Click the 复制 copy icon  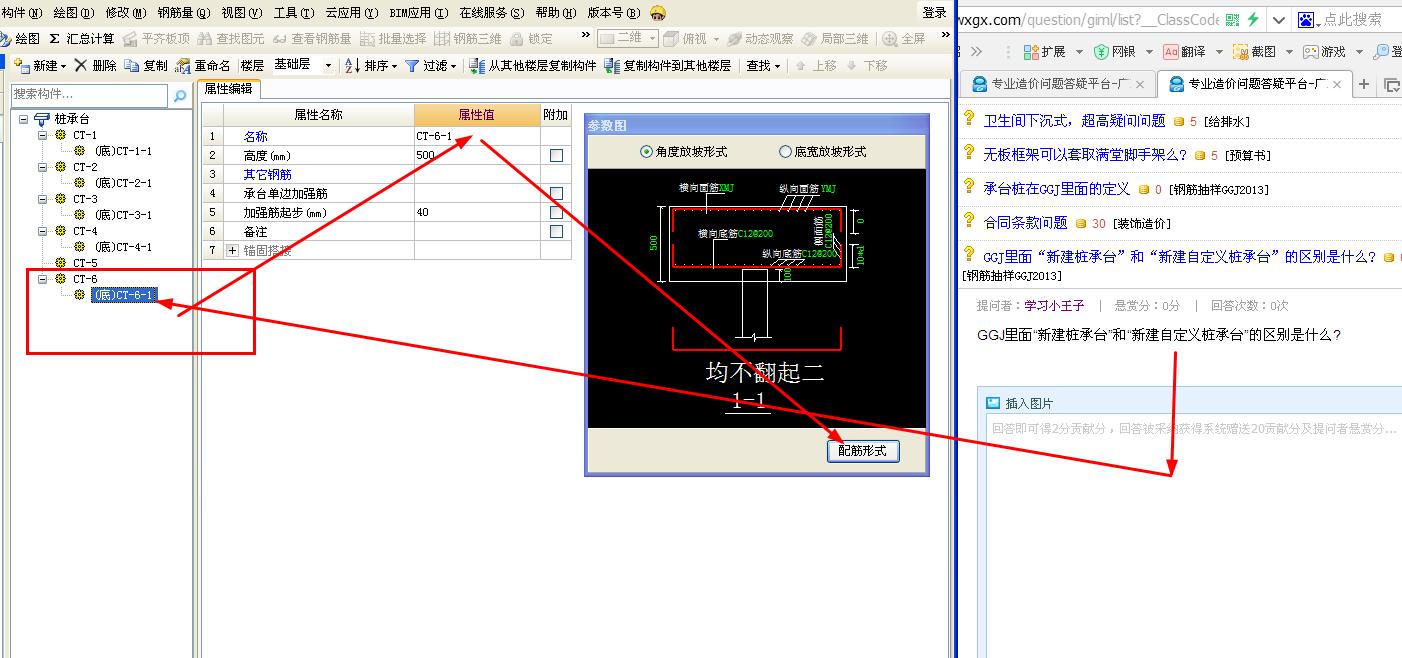(132, 65)
